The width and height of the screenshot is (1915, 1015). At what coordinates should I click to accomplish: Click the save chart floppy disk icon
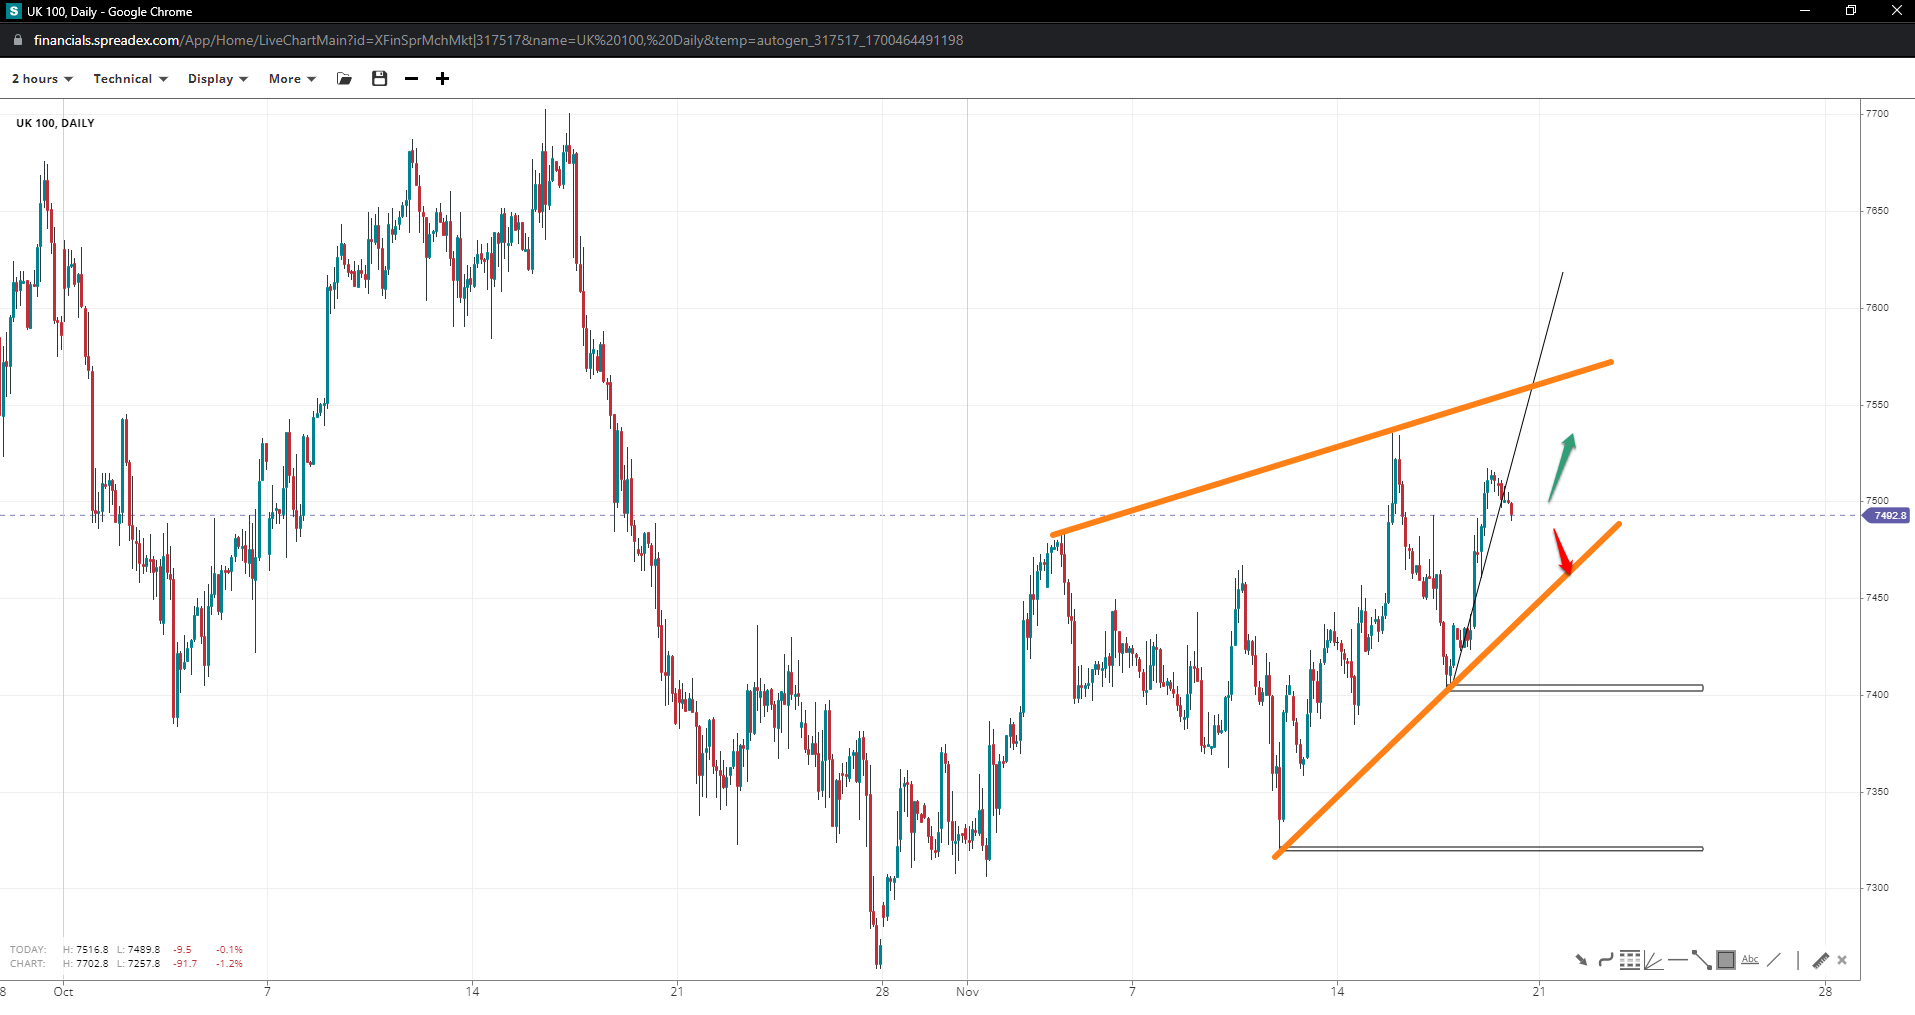pos(379,79)
